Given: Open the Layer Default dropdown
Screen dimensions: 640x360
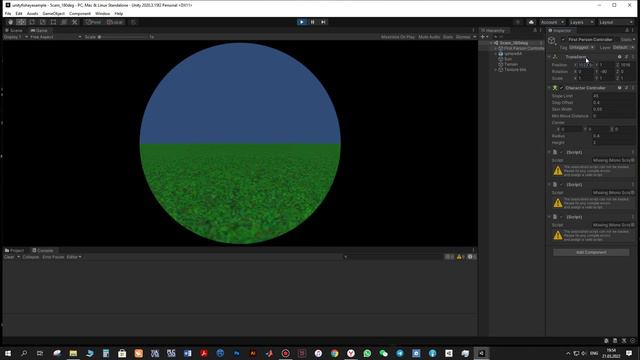Looking at the screenshot, I should (x=623, y=47).
